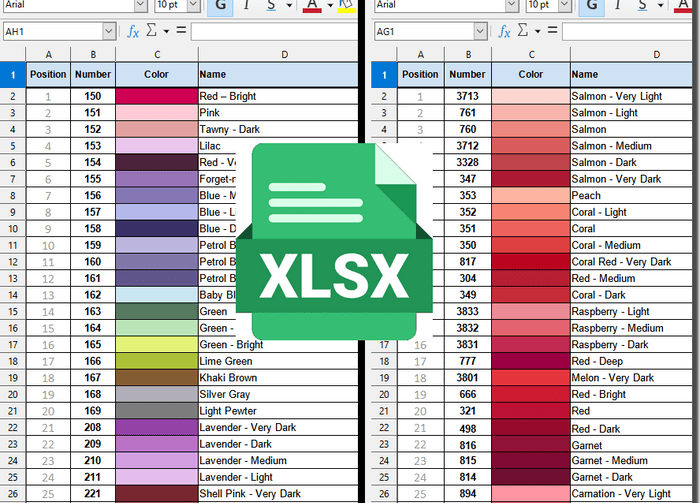700x503 pixels.
Task: Click the Lime Green color cell
Action: tap(156, 361)
